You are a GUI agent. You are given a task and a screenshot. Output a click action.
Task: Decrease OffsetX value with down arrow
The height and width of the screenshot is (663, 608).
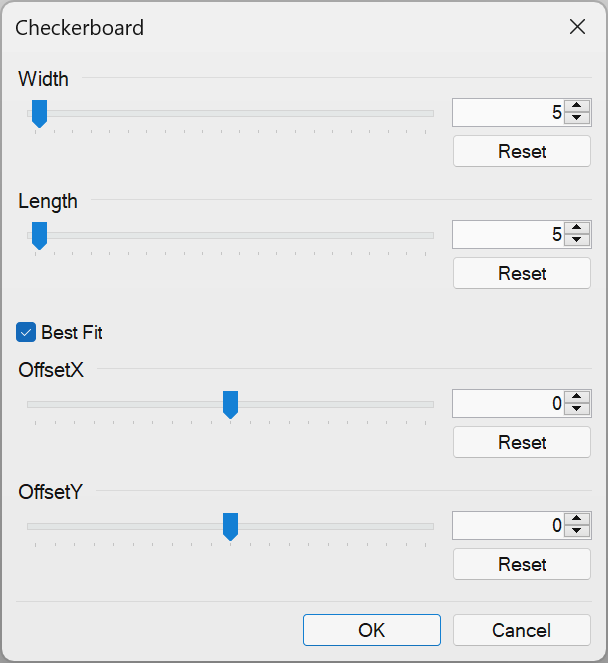pyautogui.click(x=576, y=409)
